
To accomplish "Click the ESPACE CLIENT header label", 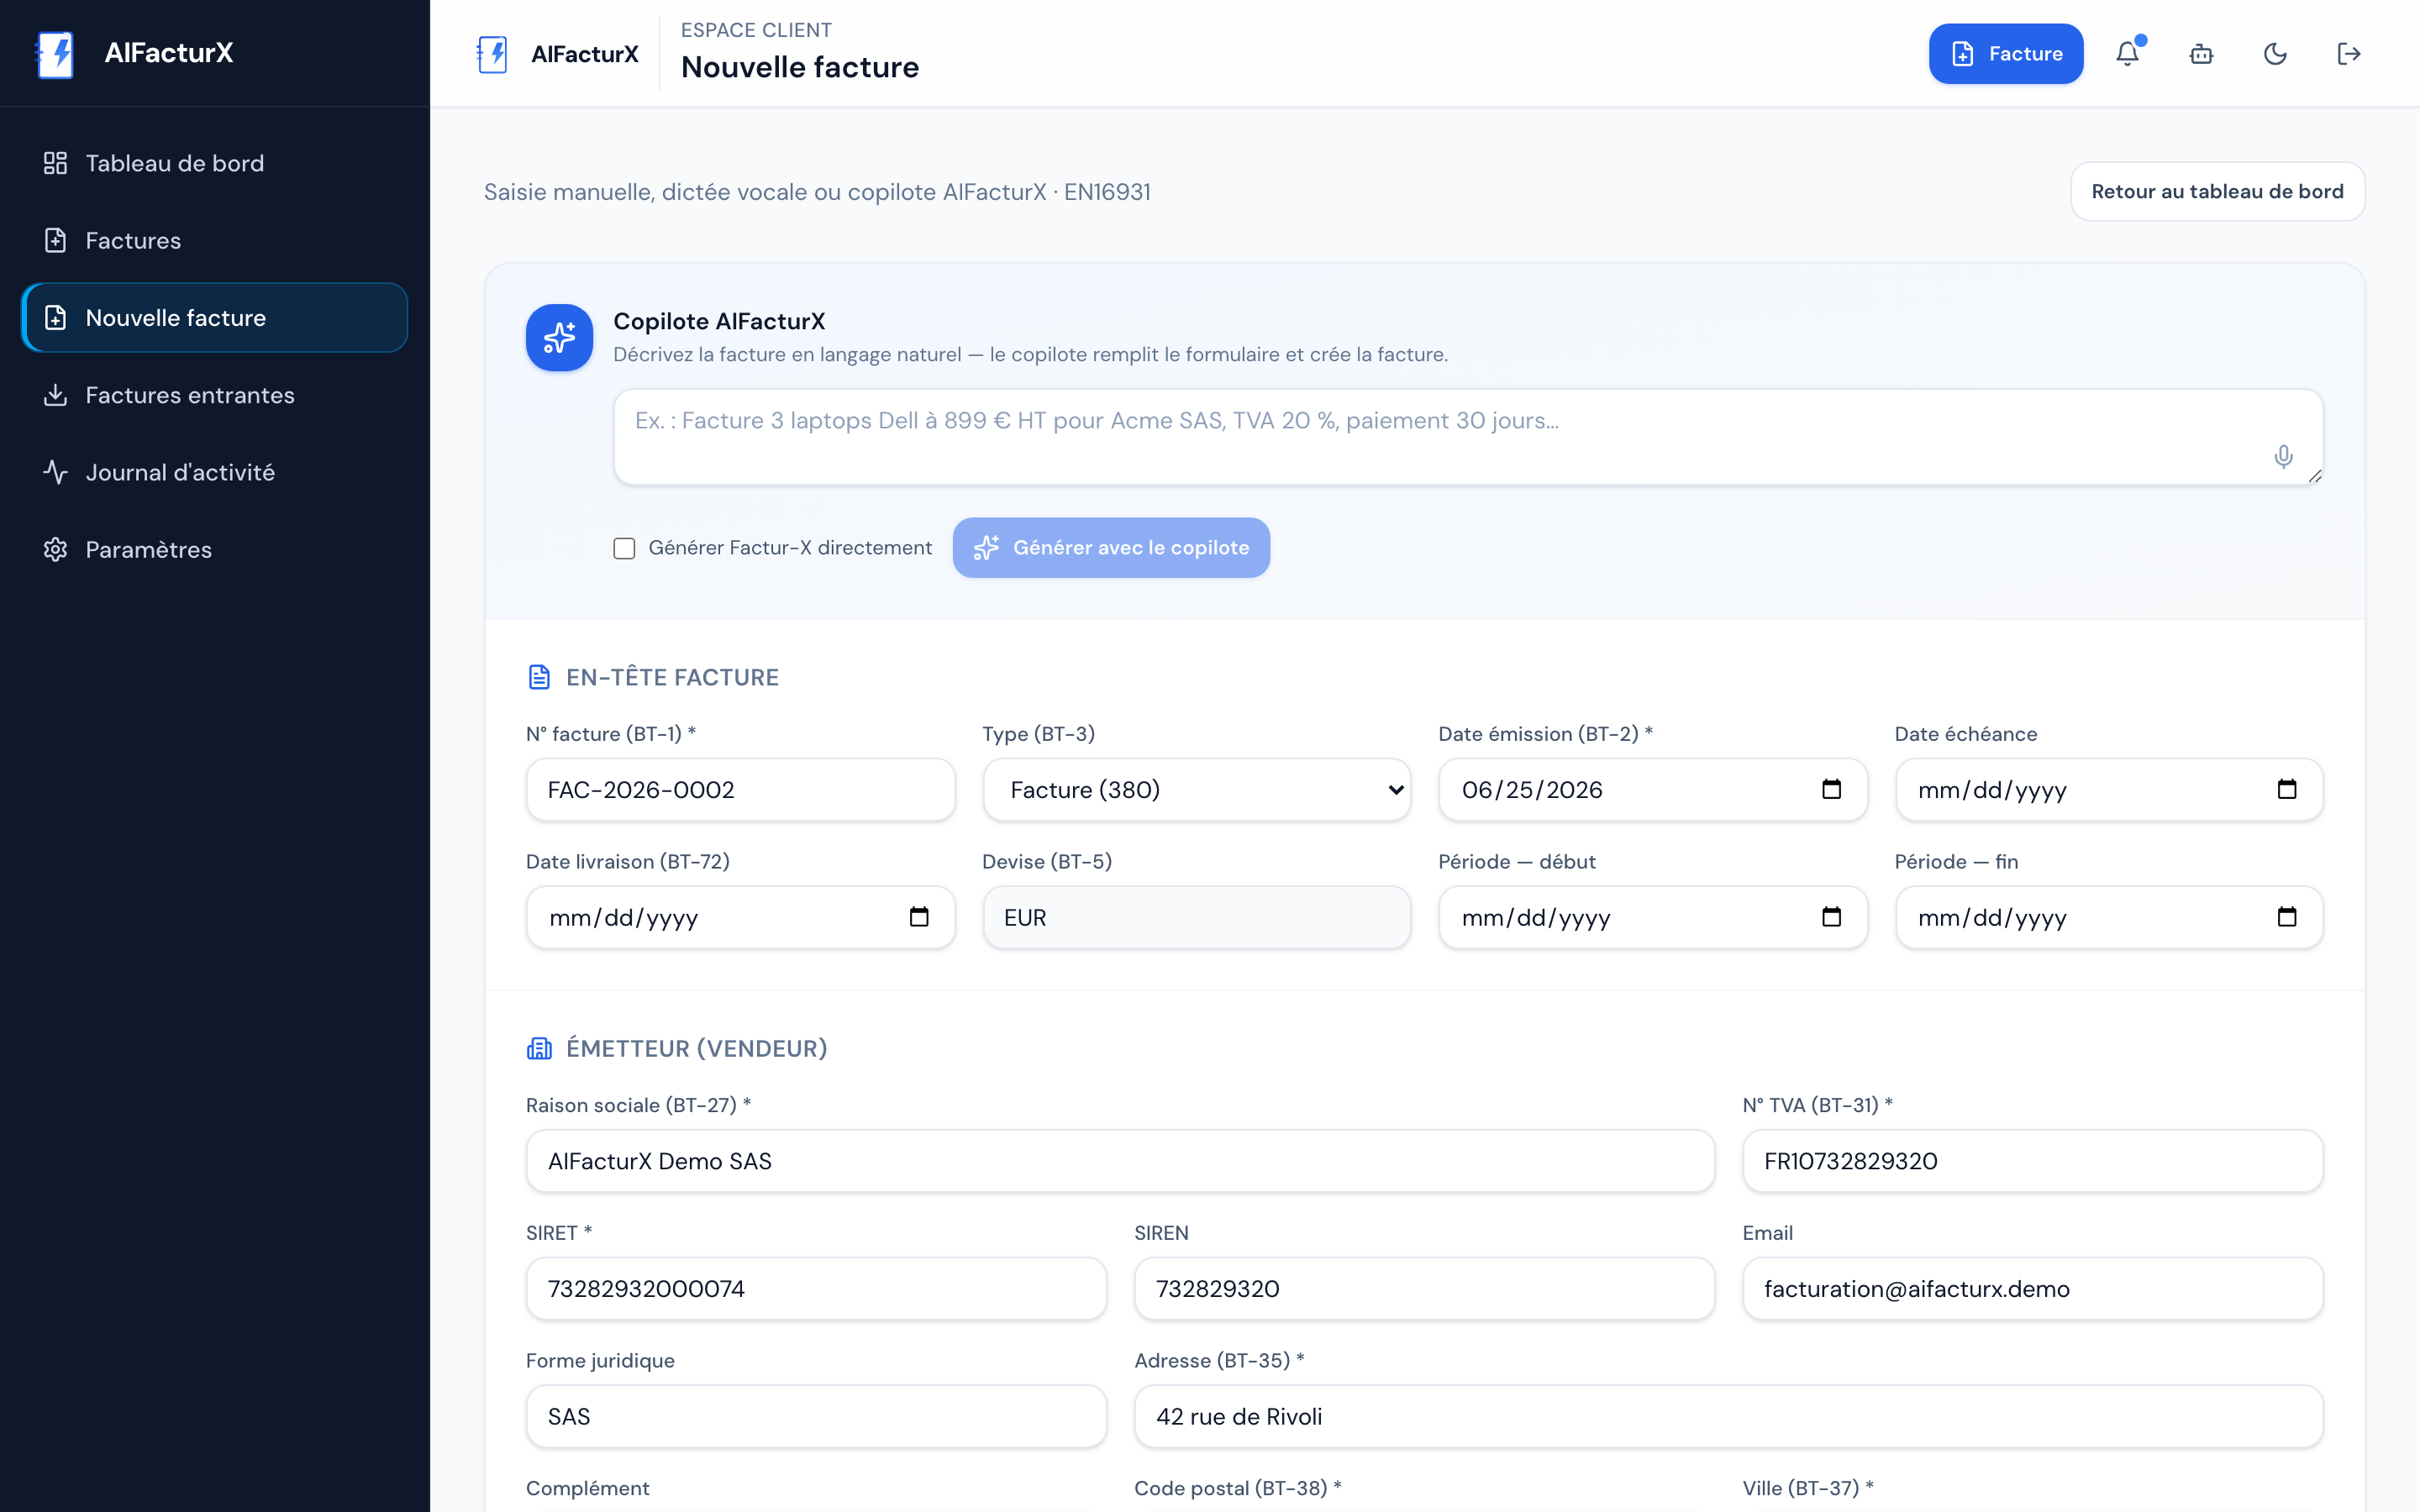I will click(756, 30).
